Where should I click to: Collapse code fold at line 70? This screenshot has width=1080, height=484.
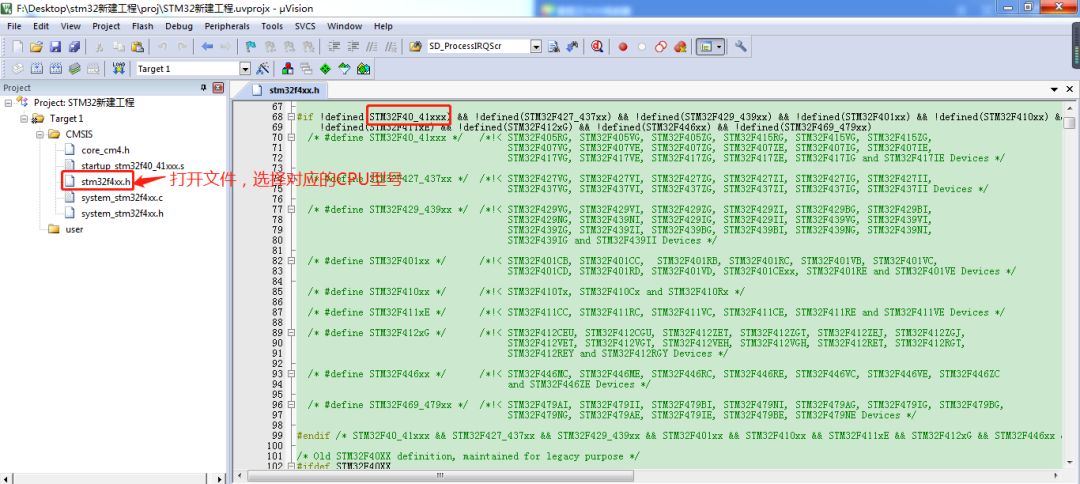point(291,138)
